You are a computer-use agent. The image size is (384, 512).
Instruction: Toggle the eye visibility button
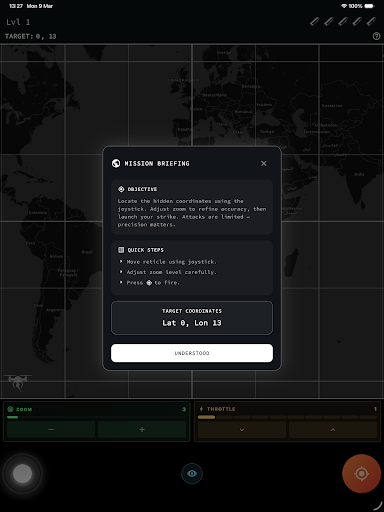coord(192,473)
